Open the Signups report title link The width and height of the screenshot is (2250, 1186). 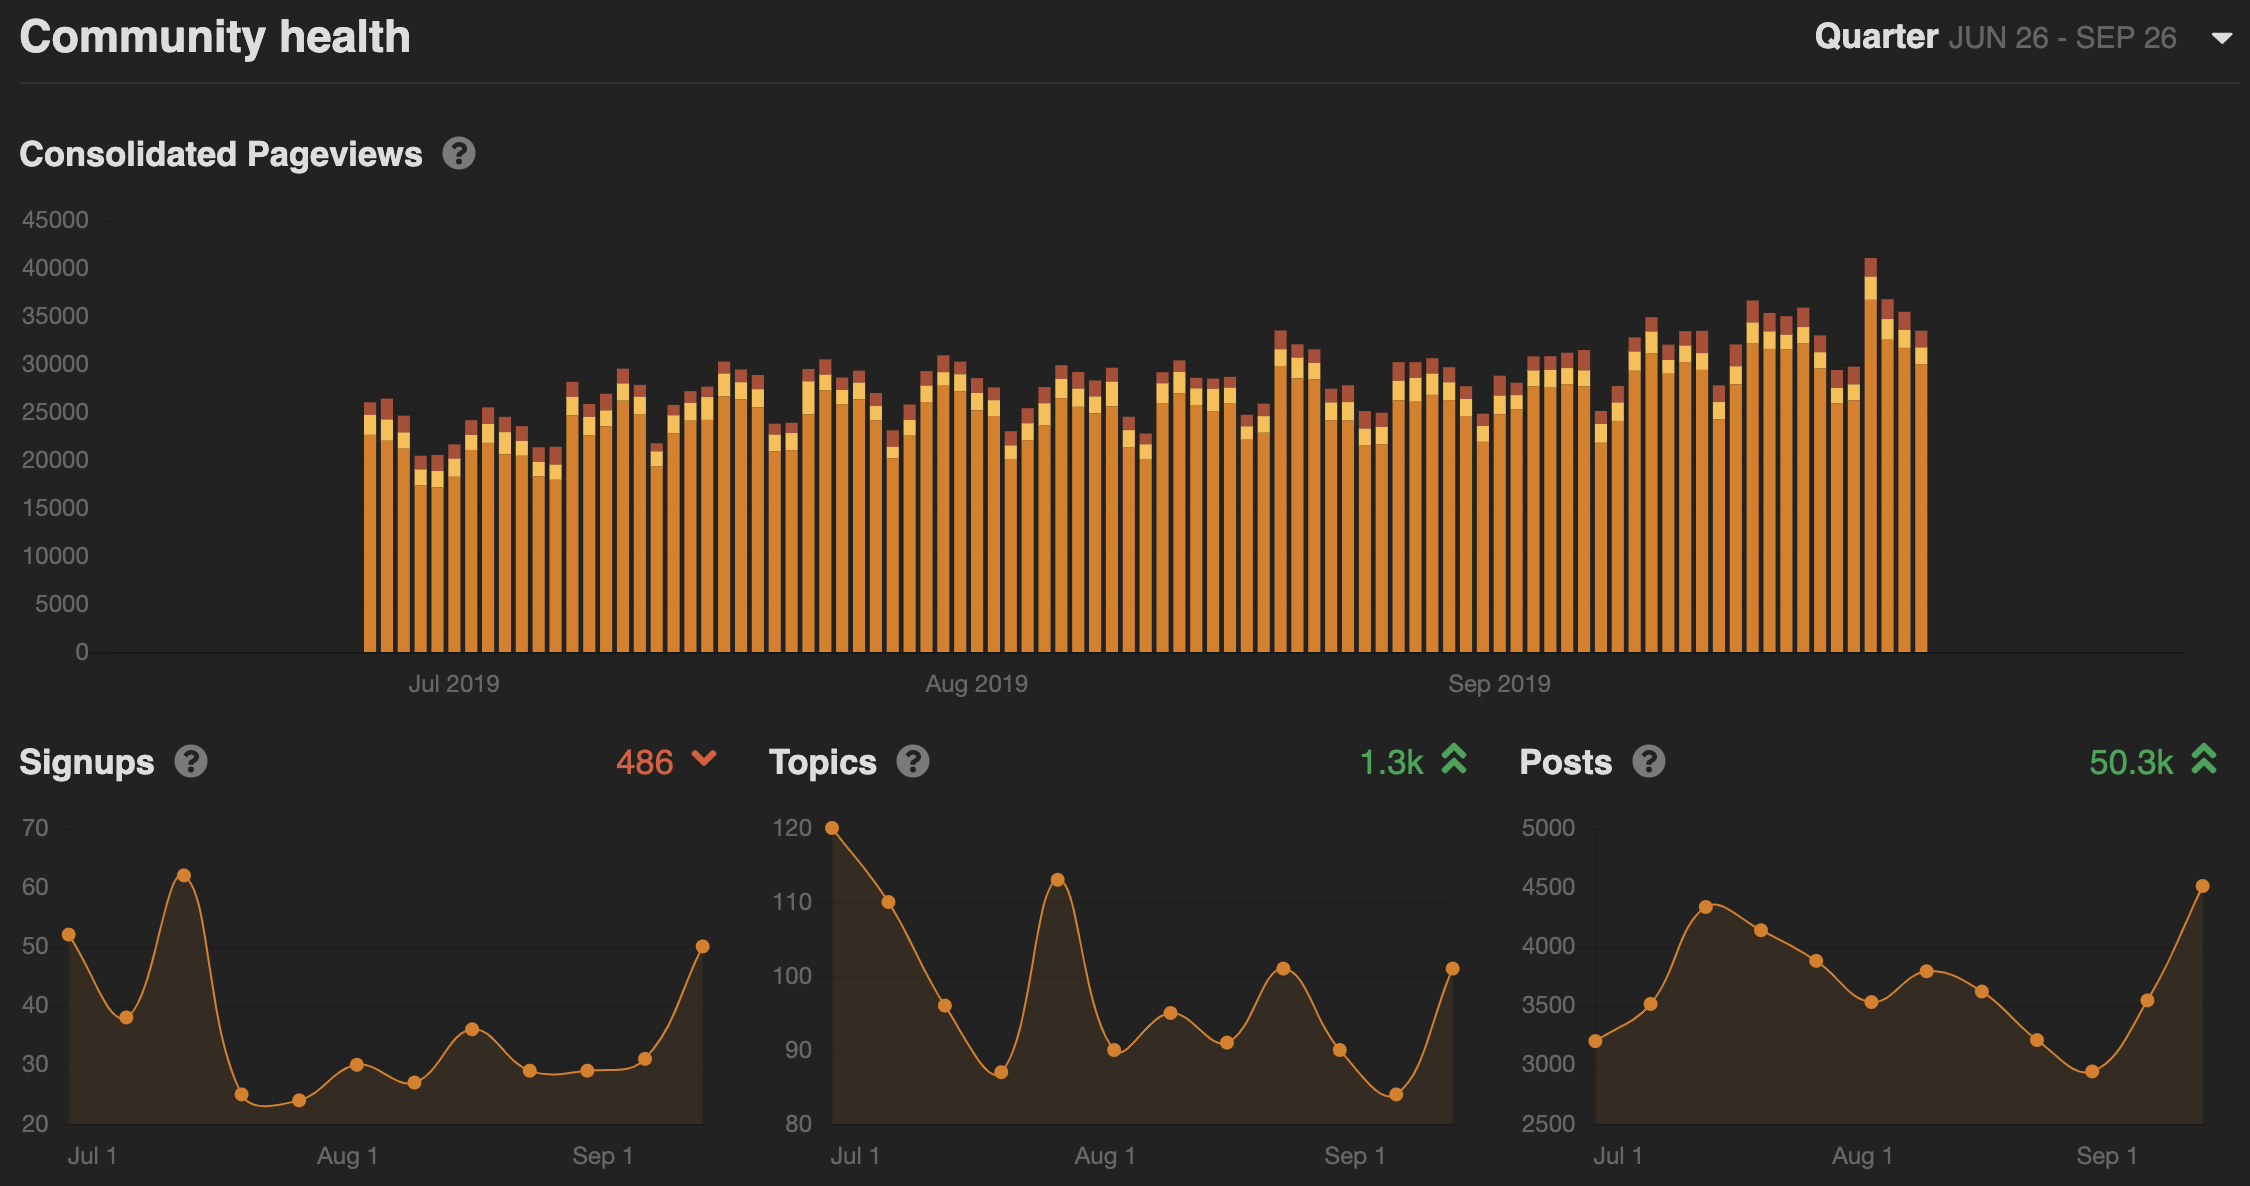click(87, 762)
